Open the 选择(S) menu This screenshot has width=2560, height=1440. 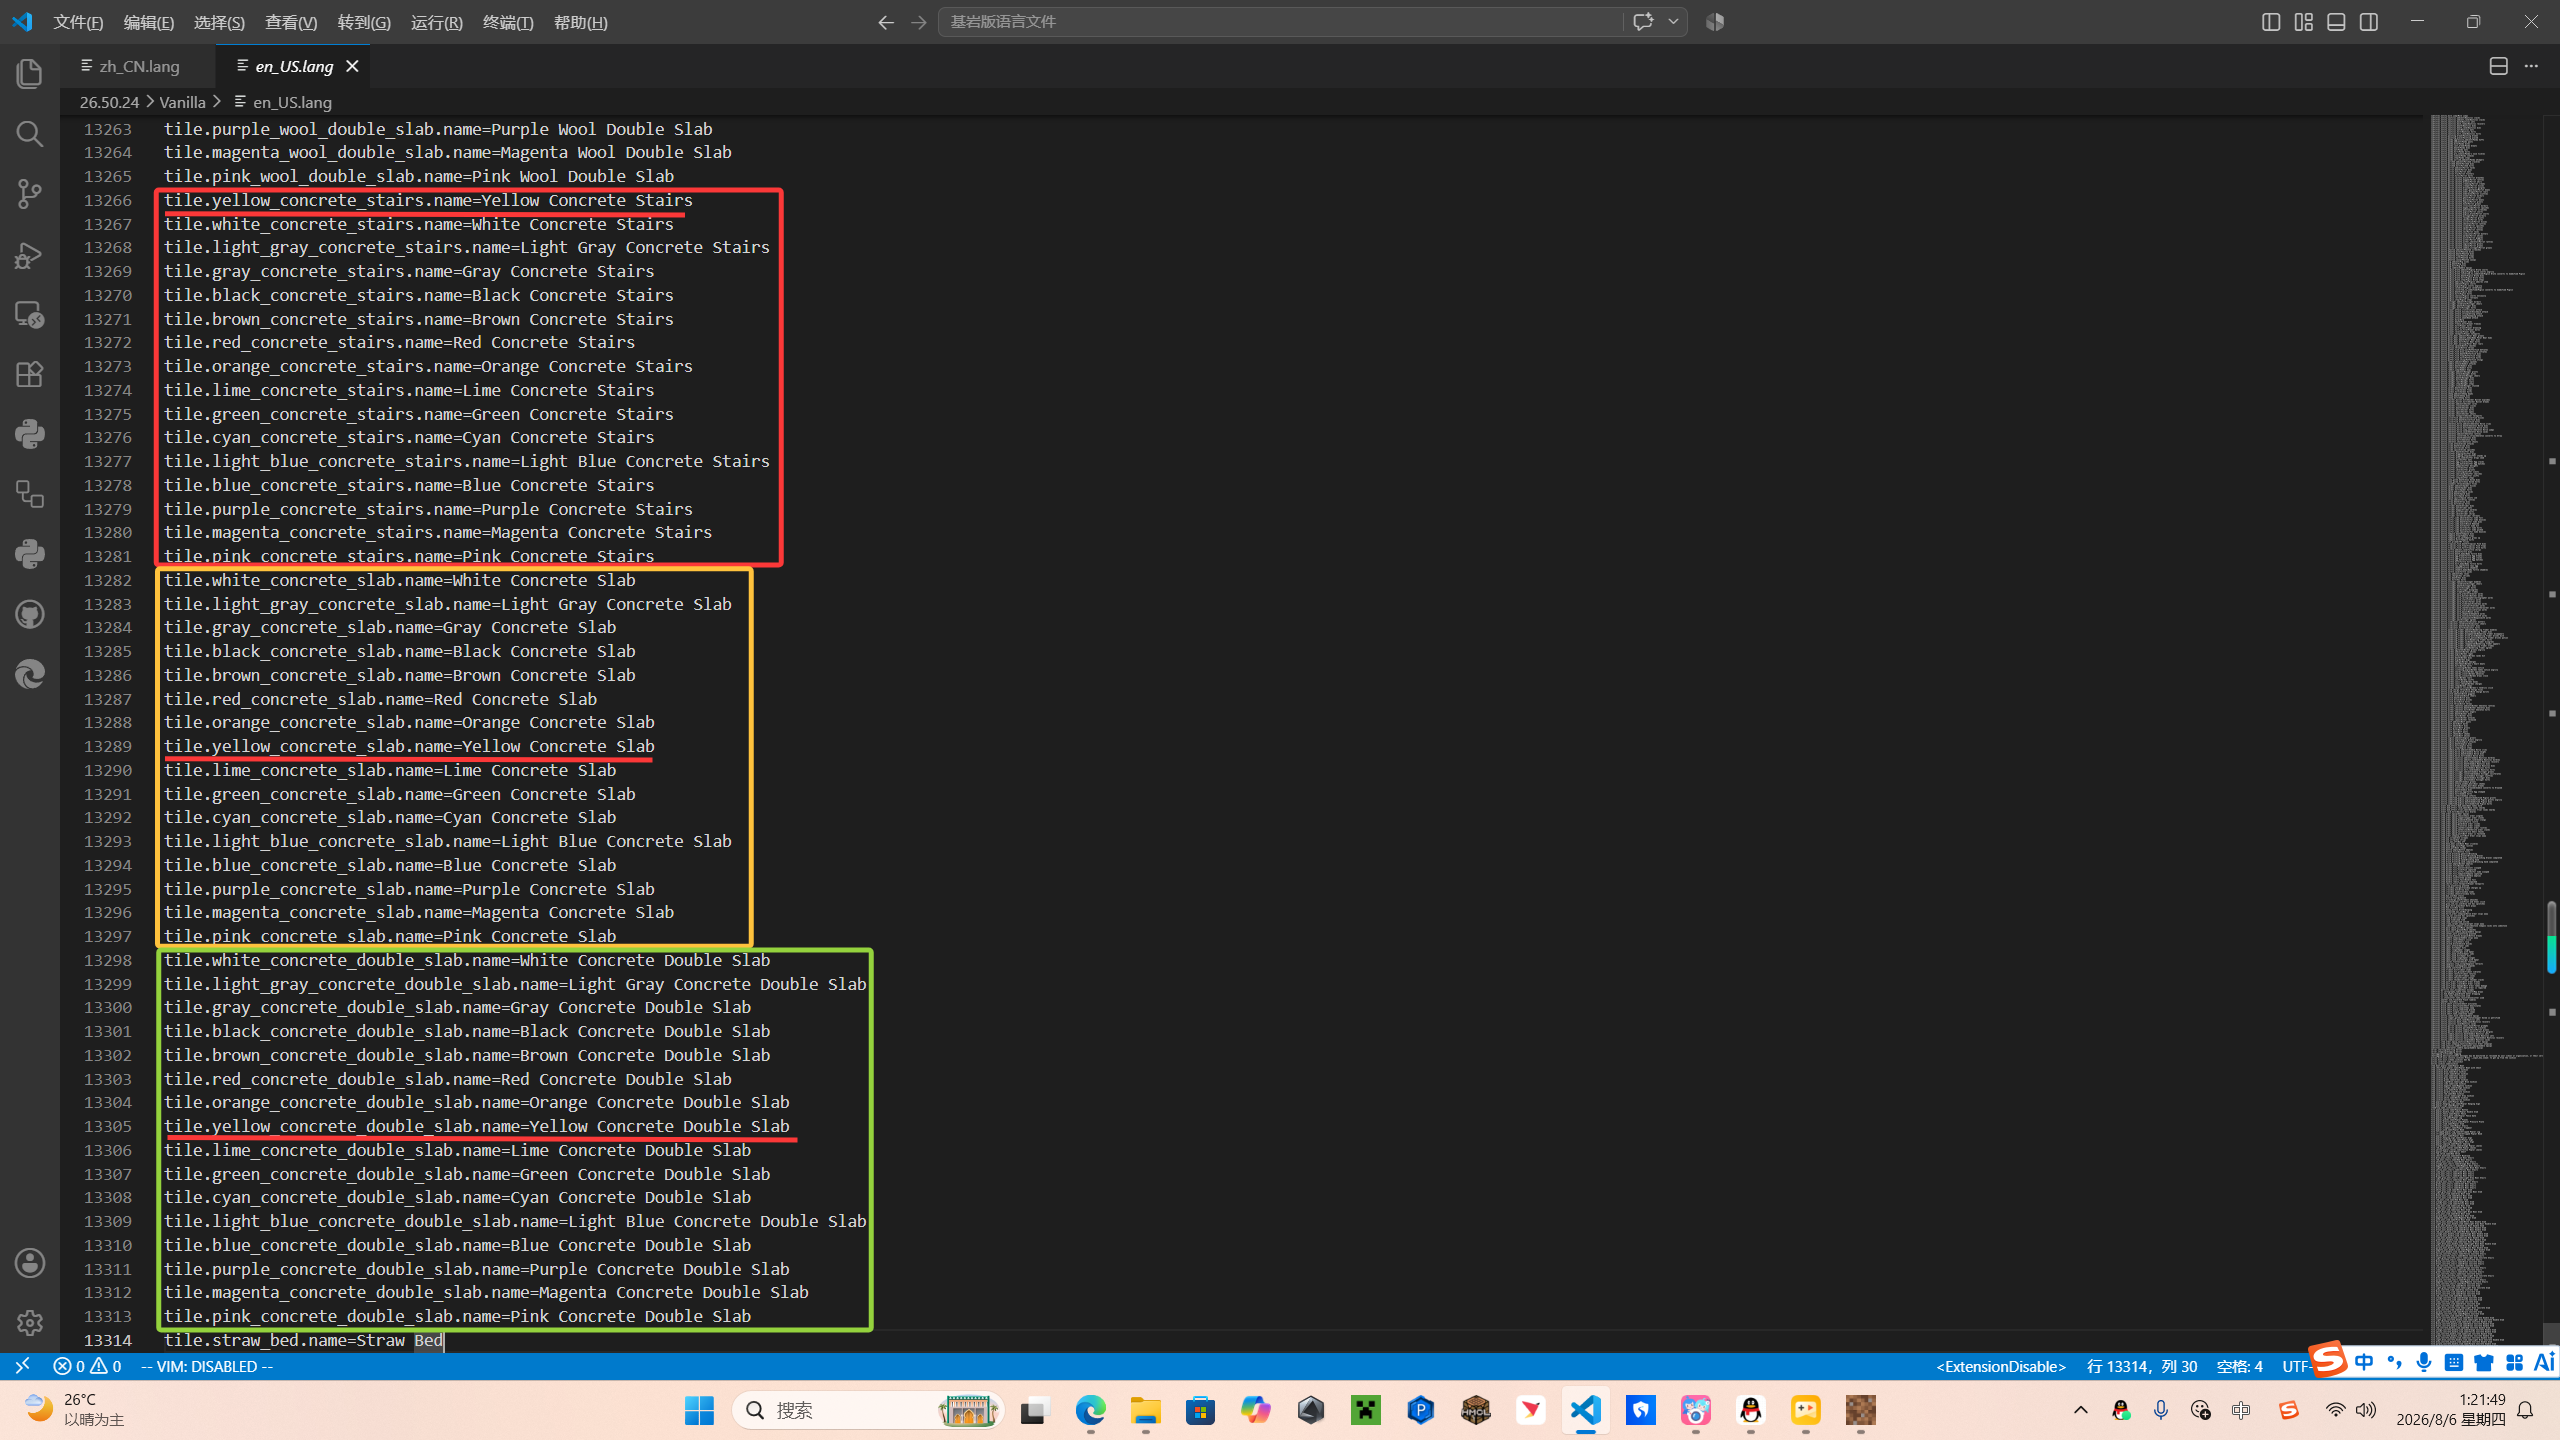pos(219,22)
